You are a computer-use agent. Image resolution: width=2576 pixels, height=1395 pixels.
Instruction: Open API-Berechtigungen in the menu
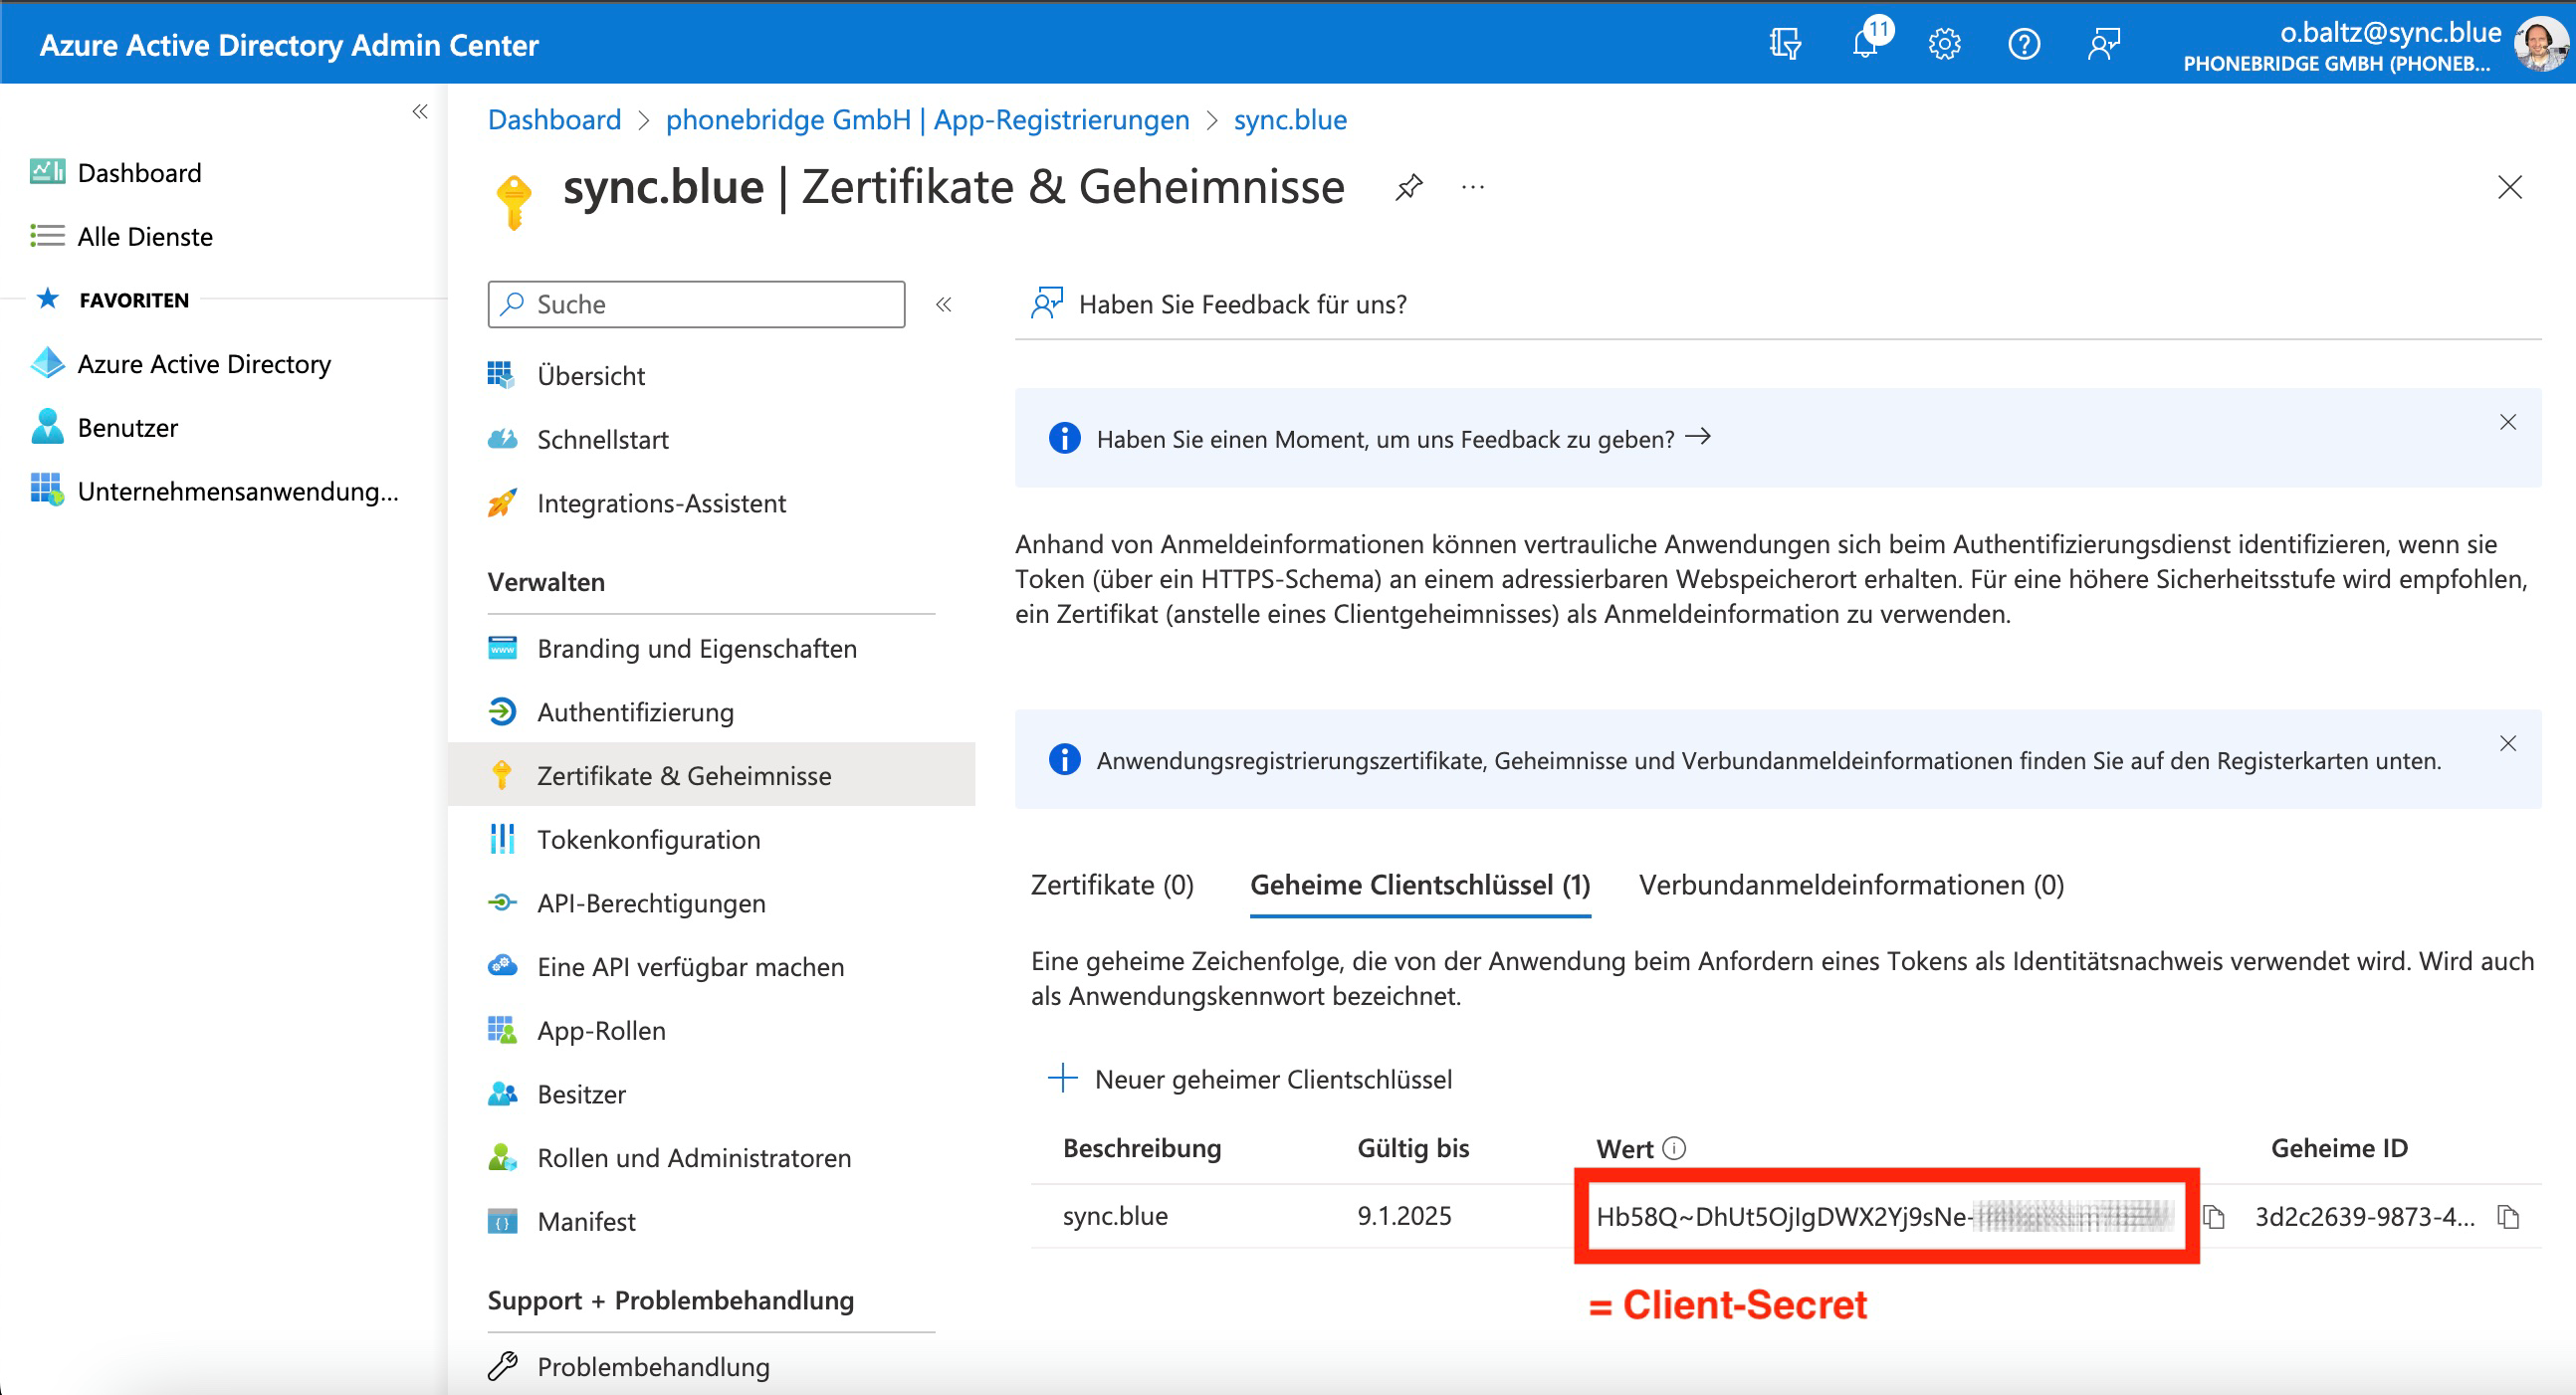coord(651,903)
